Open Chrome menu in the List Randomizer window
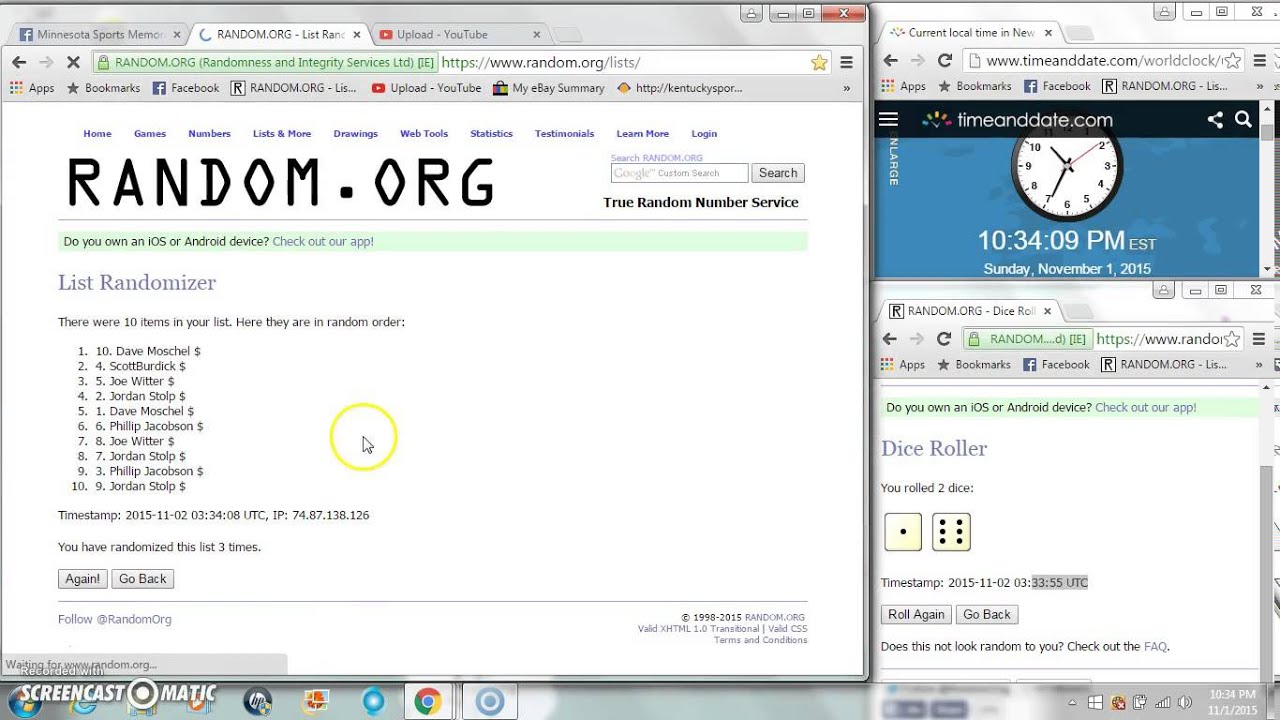The image size is (1280, 720). coord(846,62)
